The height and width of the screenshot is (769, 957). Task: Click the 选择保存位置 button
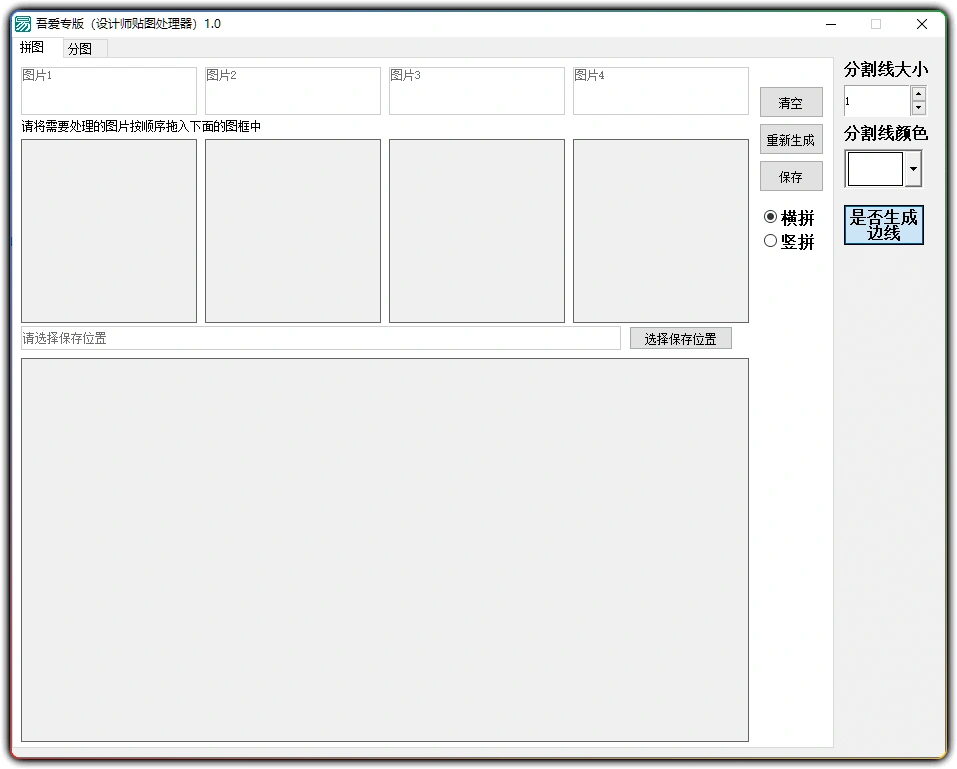point(681,338)
